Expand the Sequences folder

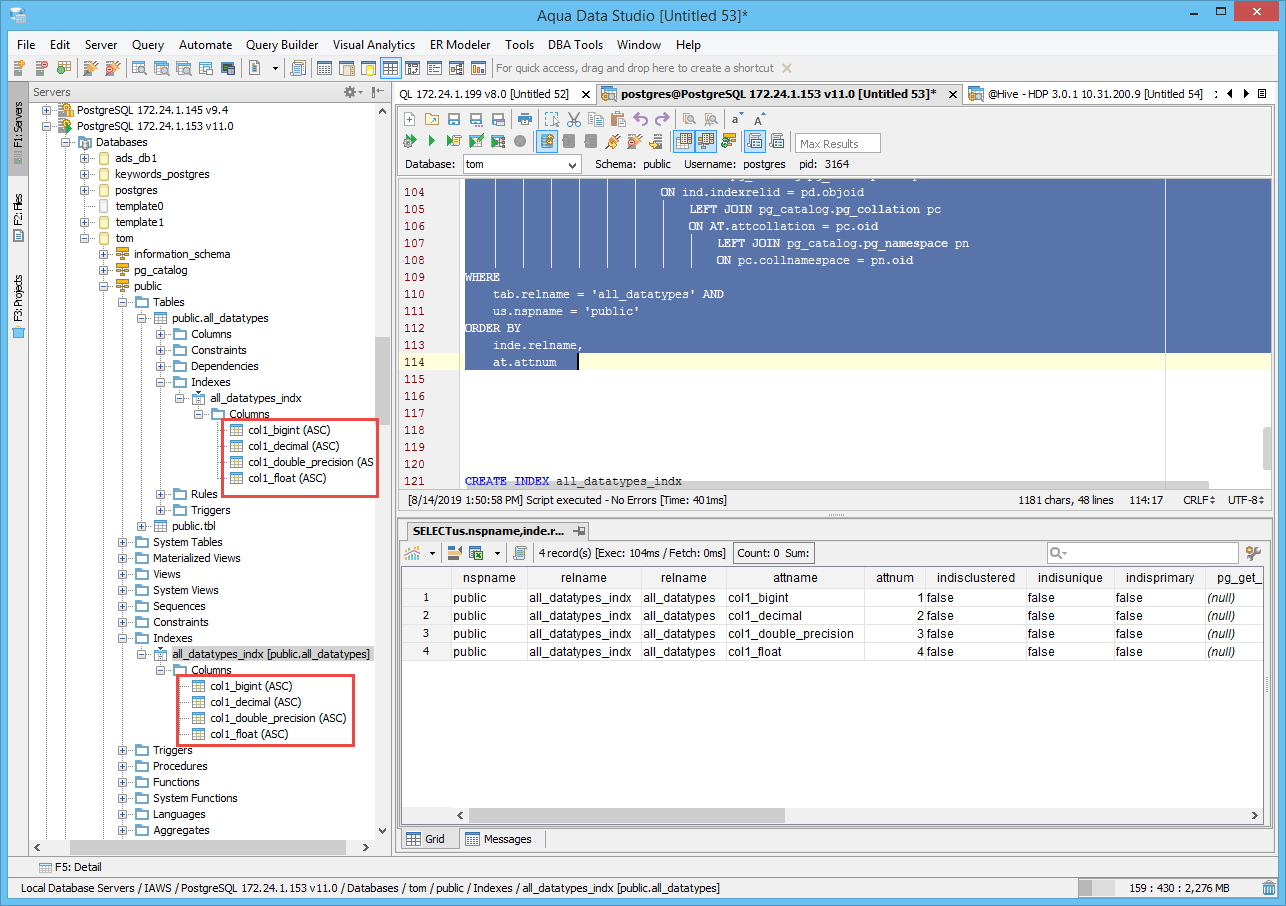tap(122, 606)
